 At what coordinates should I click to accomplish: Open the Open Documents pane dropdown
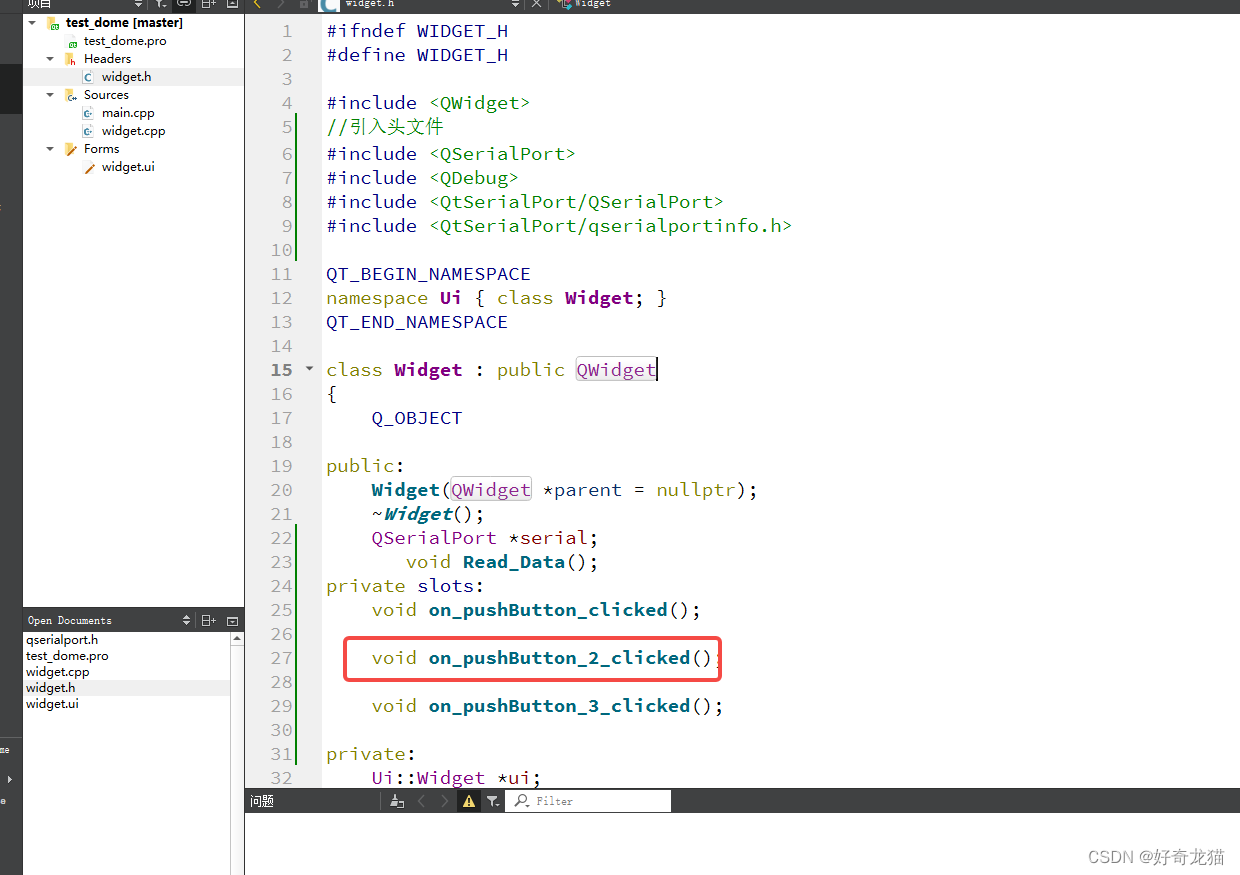click(x=186, y=620)
